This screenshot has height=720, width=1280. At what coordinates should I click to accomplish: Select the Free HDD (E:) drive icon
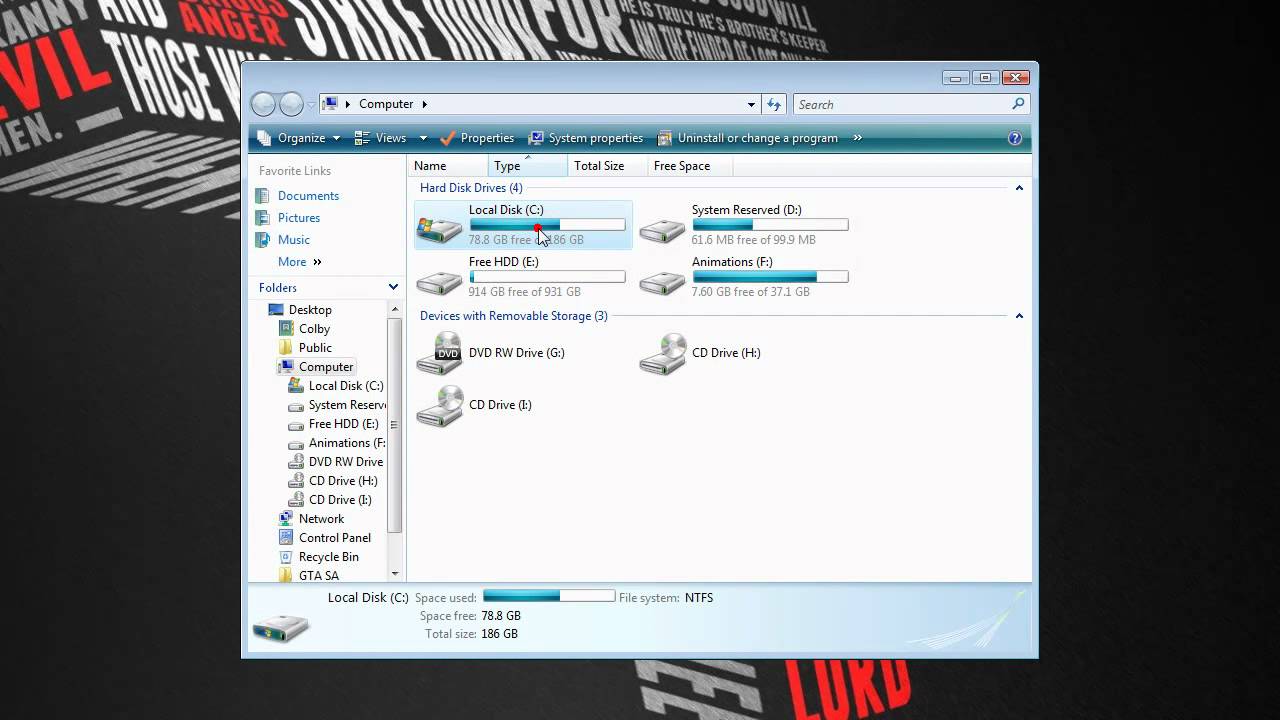[x=440, y=281]
